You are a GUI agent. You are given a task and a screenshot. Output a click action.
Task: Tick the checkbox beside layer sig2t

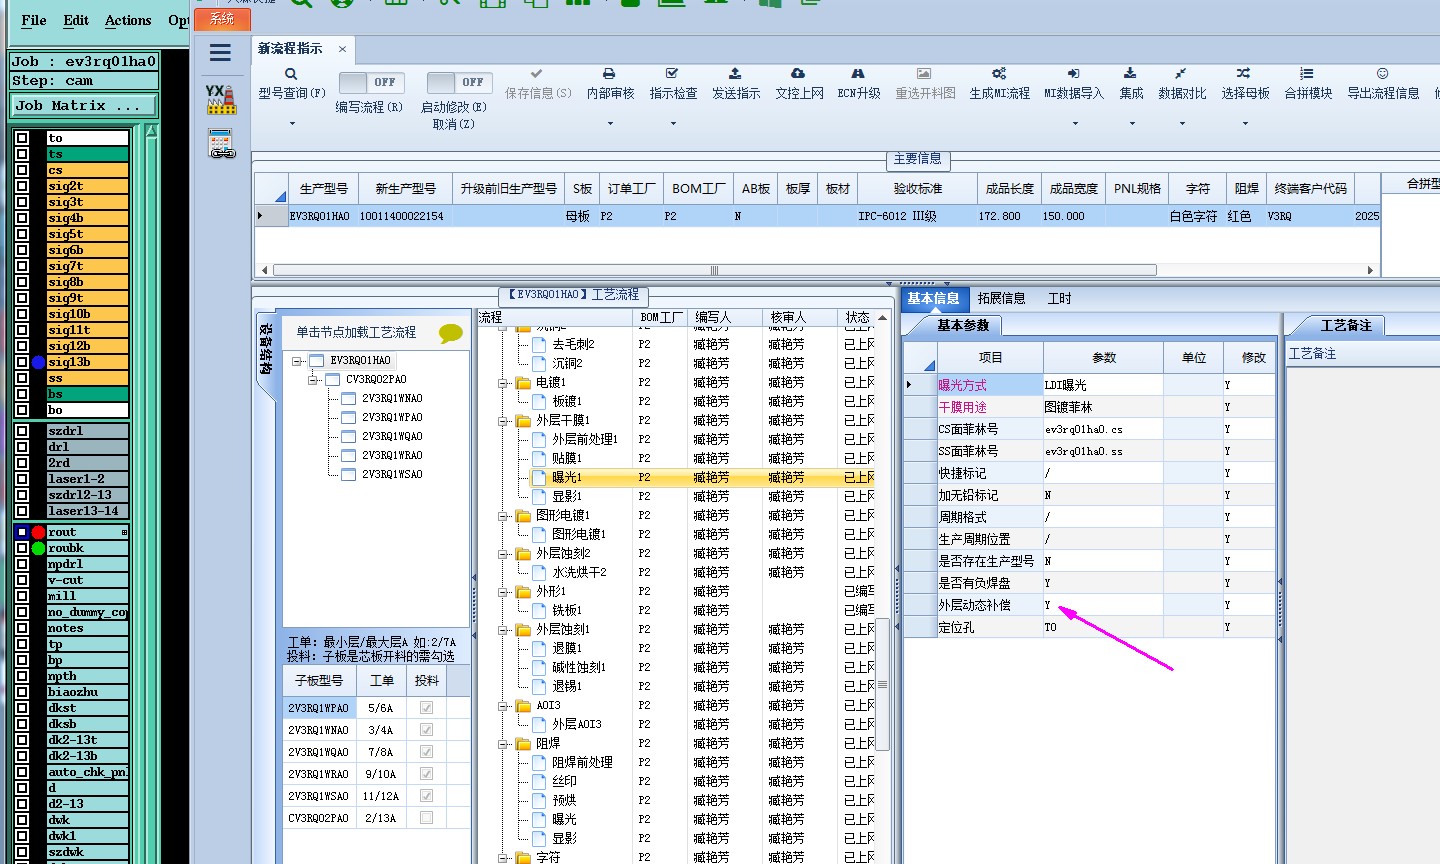point(22,186)
